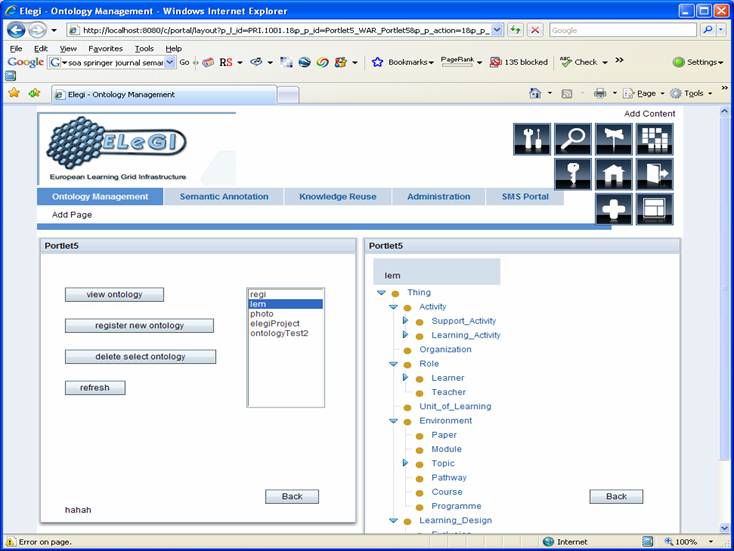Click the Add to Favorites star-plus icon
Screen dimensions: 734x551
[35, 93]
